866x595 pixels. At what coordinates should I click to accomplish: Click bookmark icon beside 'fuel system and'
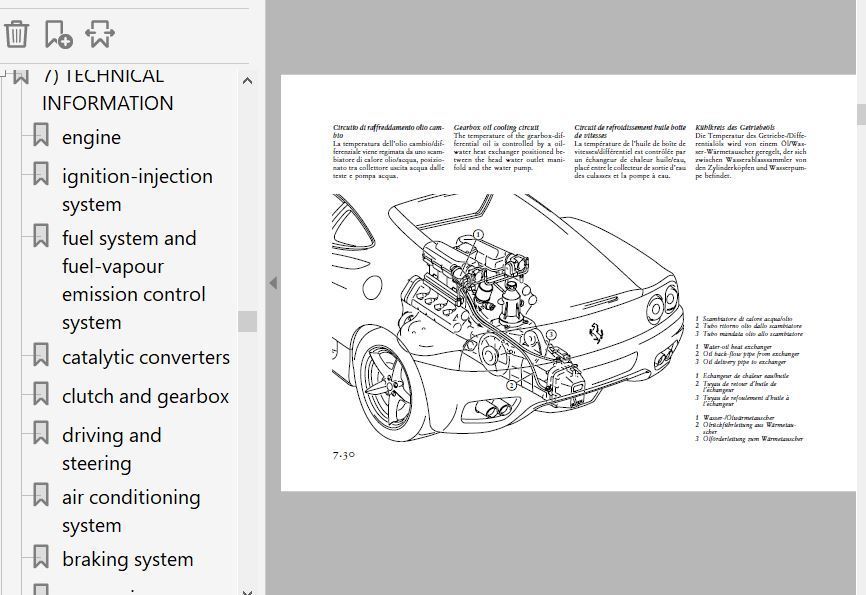tap(41, 235)
